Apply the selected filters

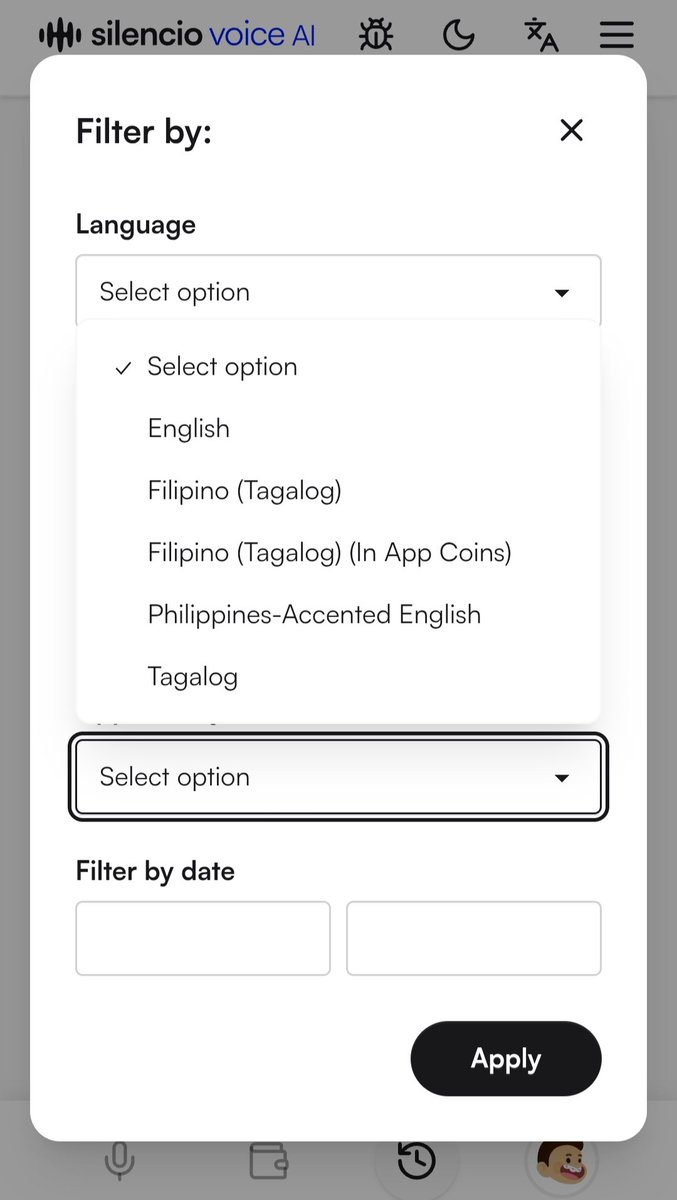[506, 1059]
